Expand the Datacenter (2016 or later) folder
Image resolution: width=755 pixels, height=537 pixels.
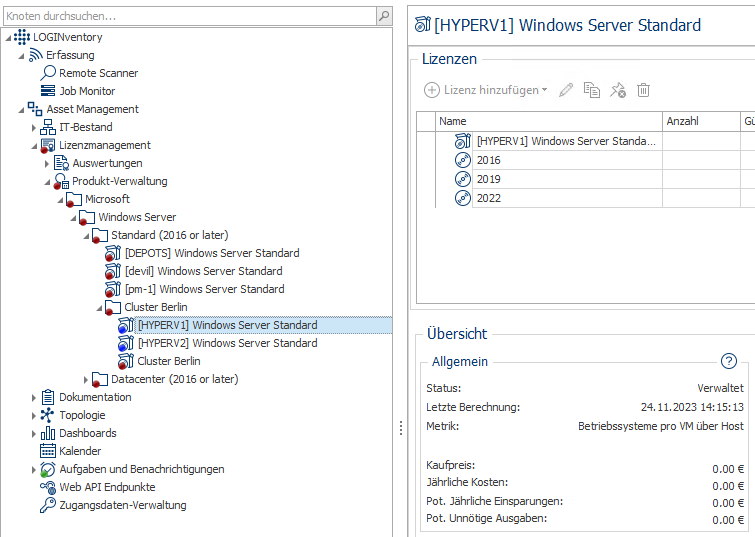tap(86, 379)
